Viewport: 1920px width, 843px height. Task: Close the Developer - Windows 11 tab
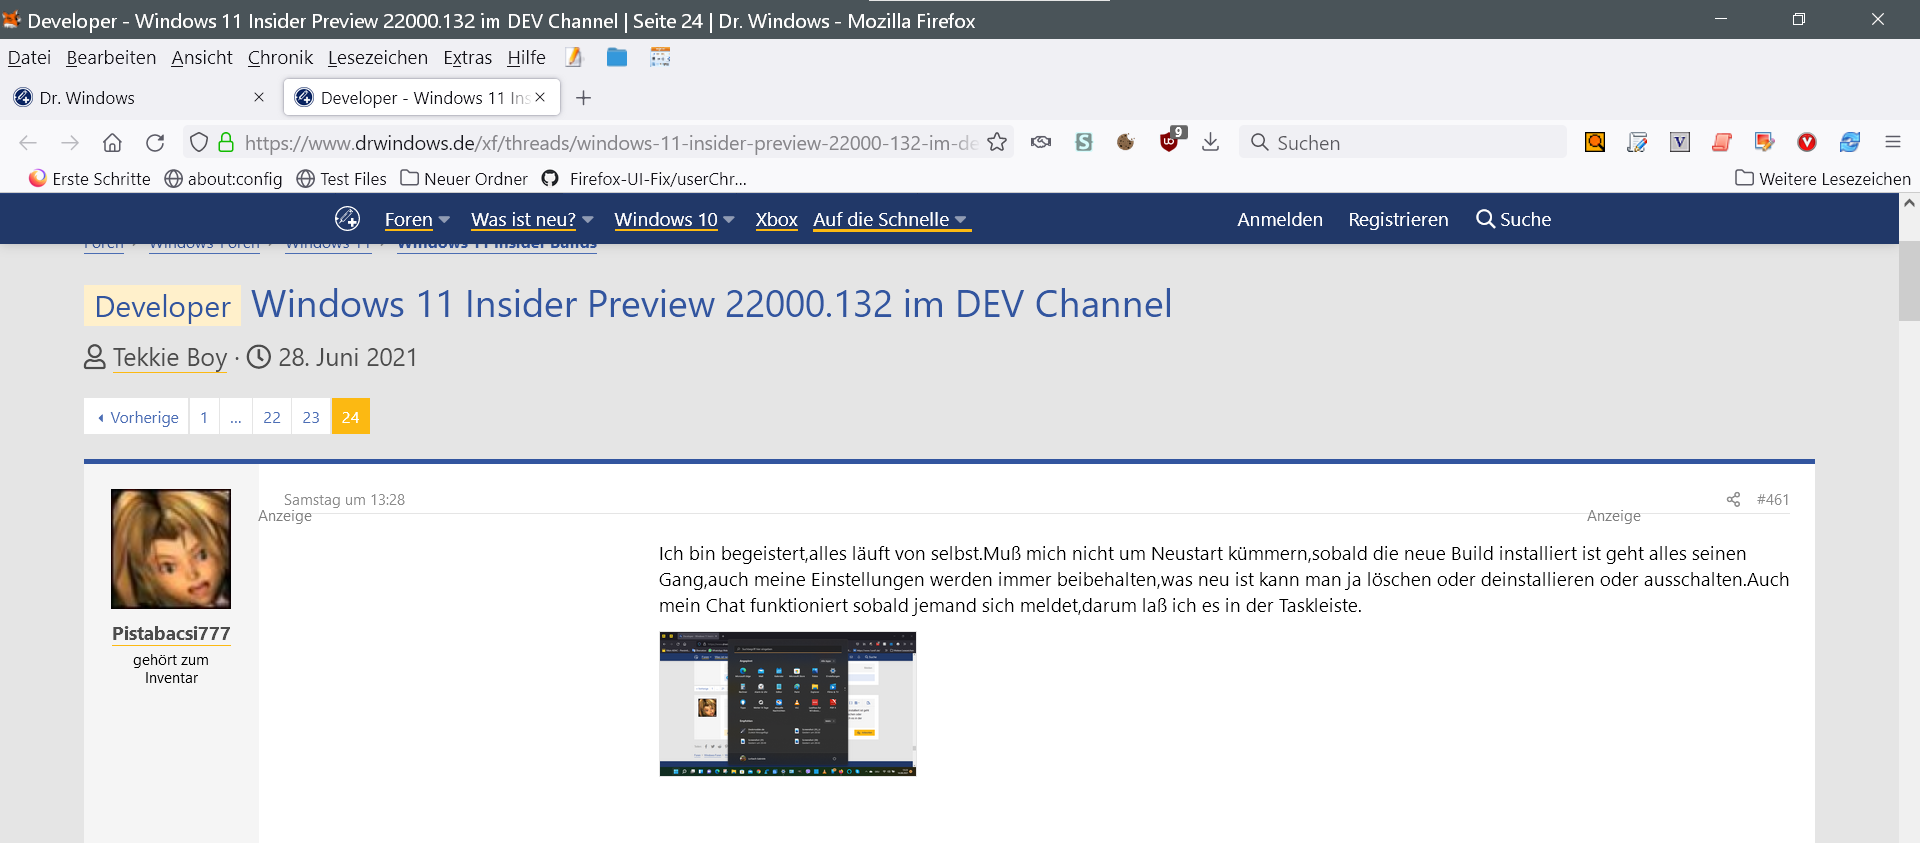click(x=540, y=97)
